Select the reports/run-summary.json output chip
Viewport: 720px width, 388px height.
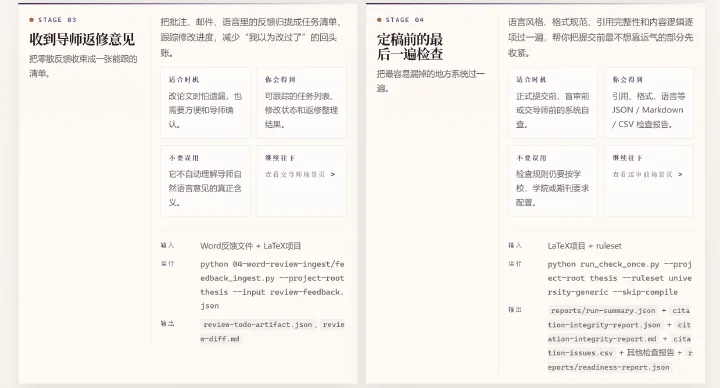603,311
